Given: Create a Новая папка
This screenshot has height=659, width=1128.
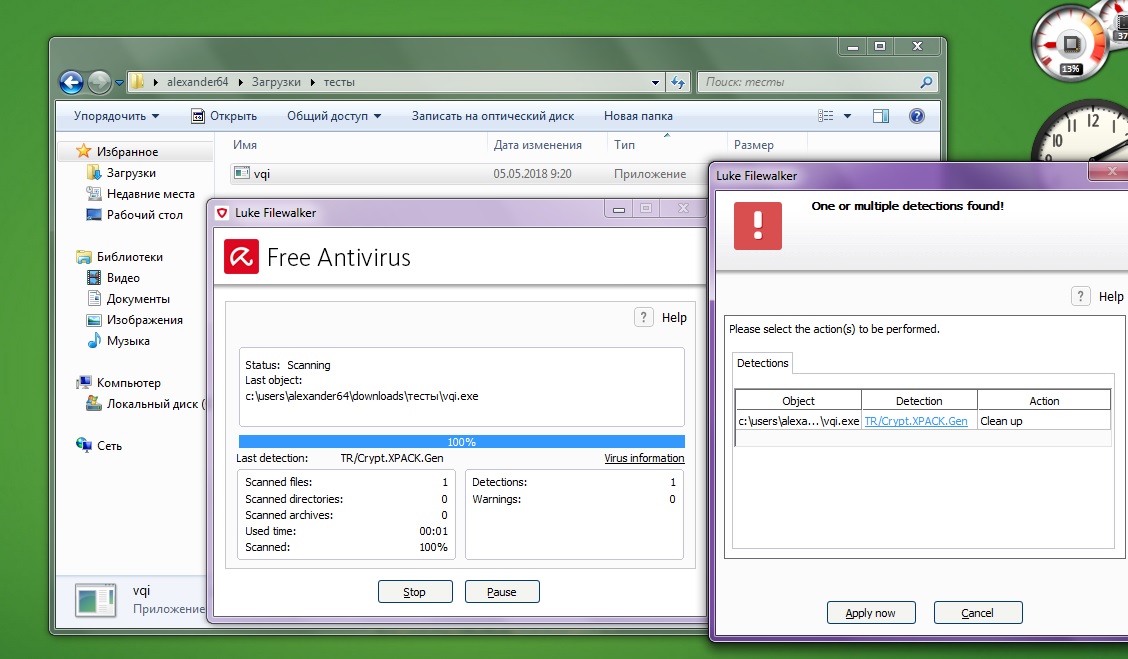Looking at the screenshot, I should click(638, 116).
